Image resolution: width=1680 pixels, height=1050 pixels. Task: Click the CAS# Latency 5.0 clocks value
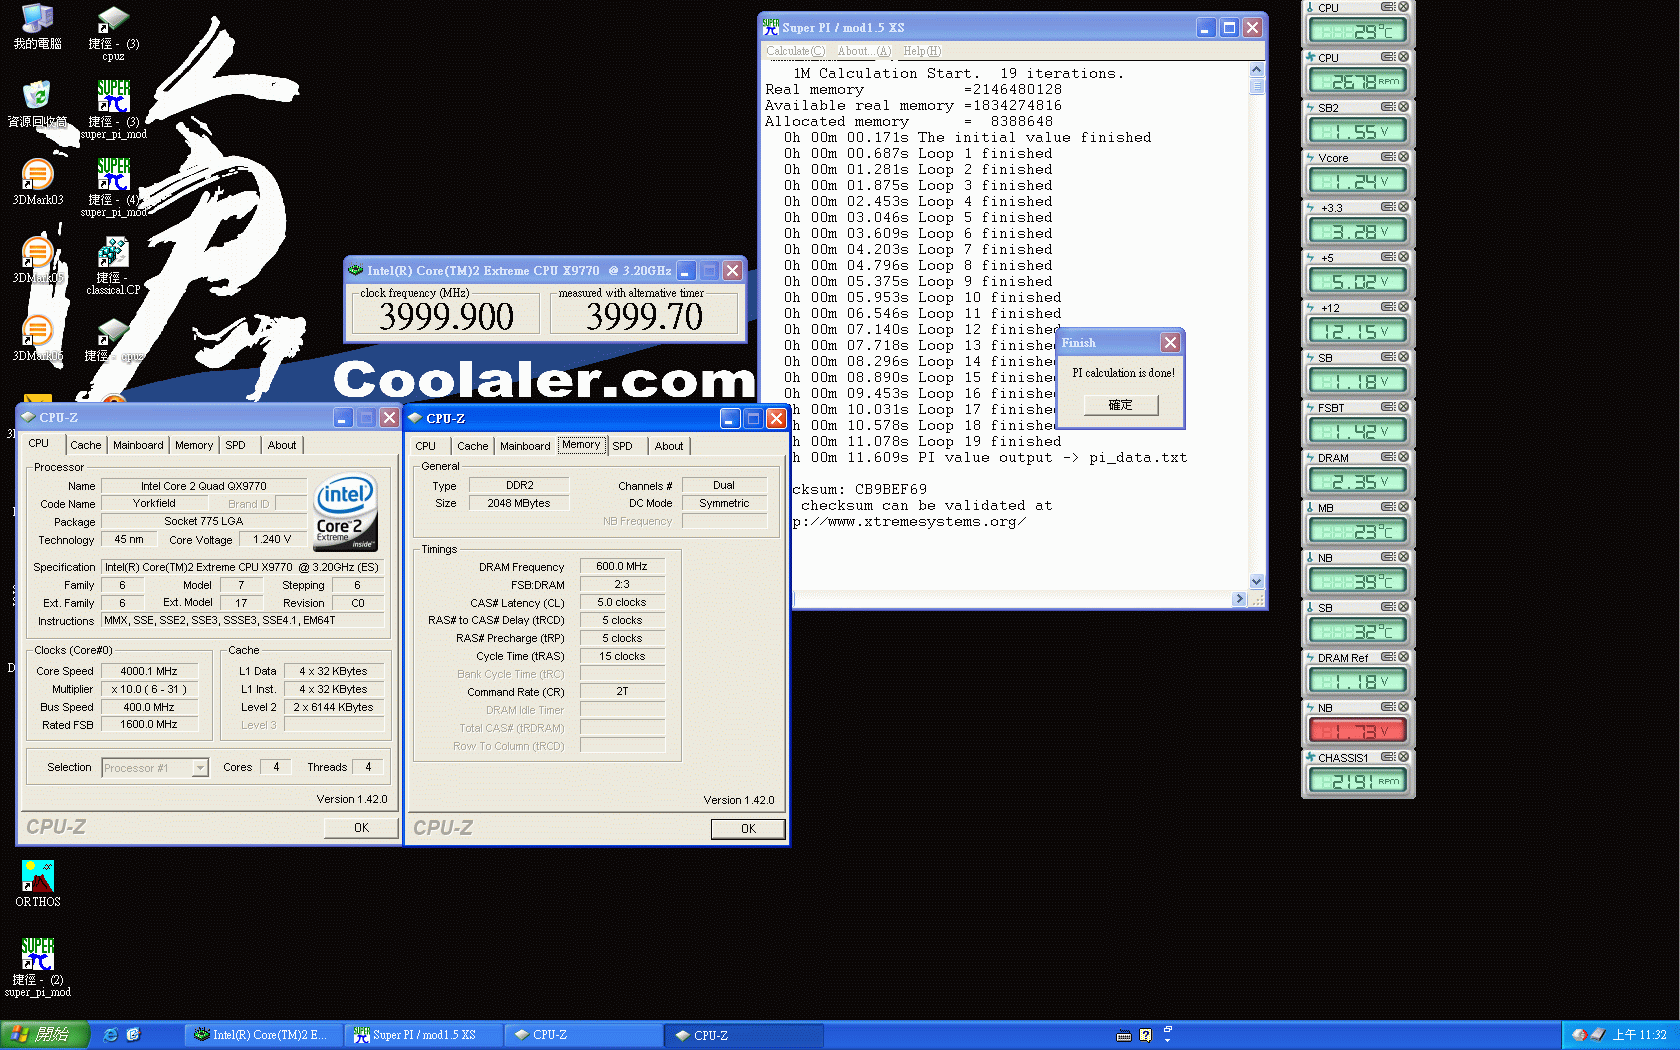tap(622, 603)
